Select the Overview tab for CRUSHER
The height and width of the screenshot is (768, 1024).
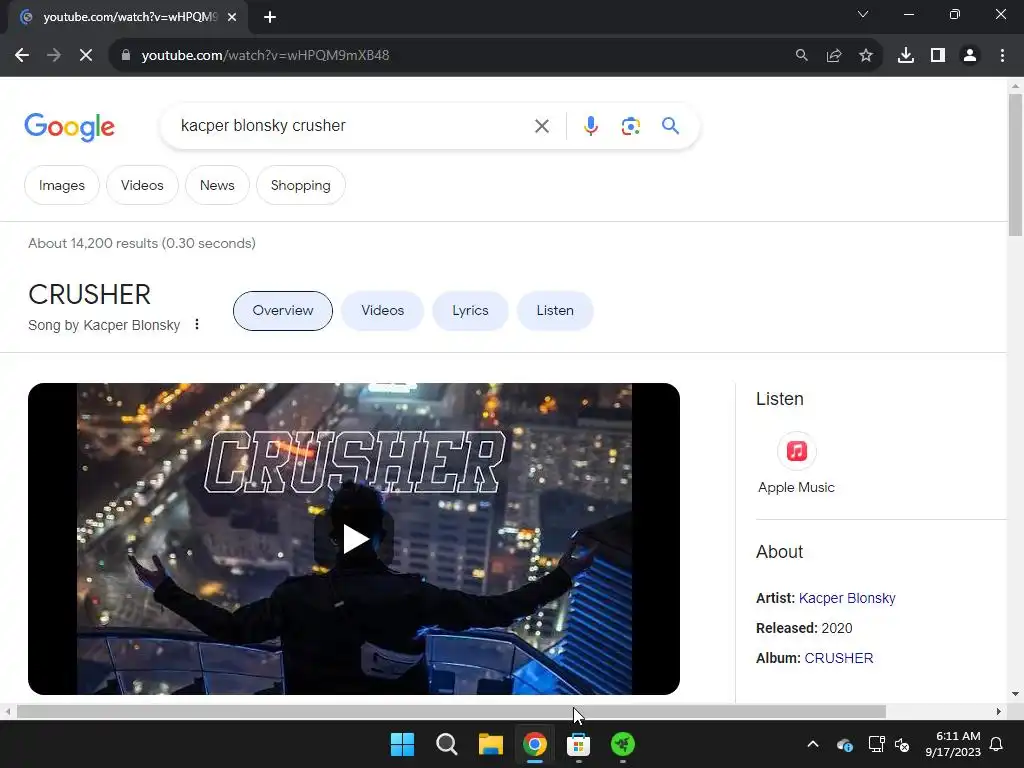pyautogui.click(x=283, y=311)
